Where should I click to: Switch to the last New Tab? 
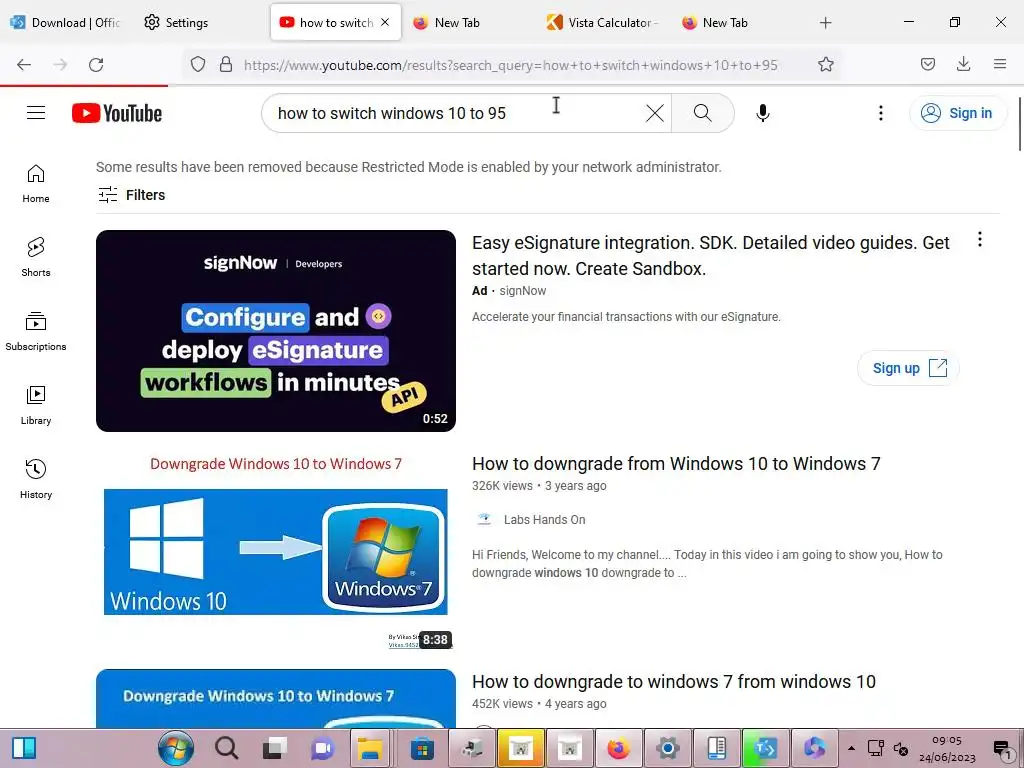pyautogui.click(x=725, y=22)
